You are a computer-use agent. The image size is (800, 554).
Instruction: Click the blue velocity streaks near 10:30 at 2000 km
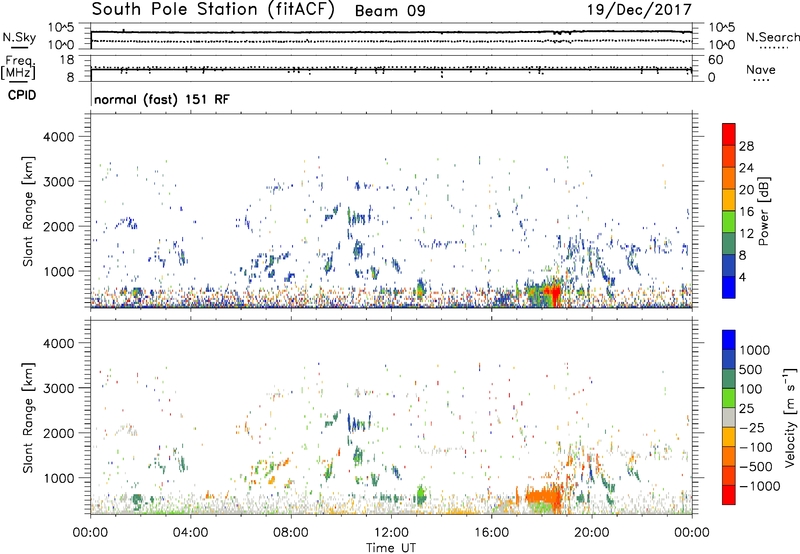(357, 423)
